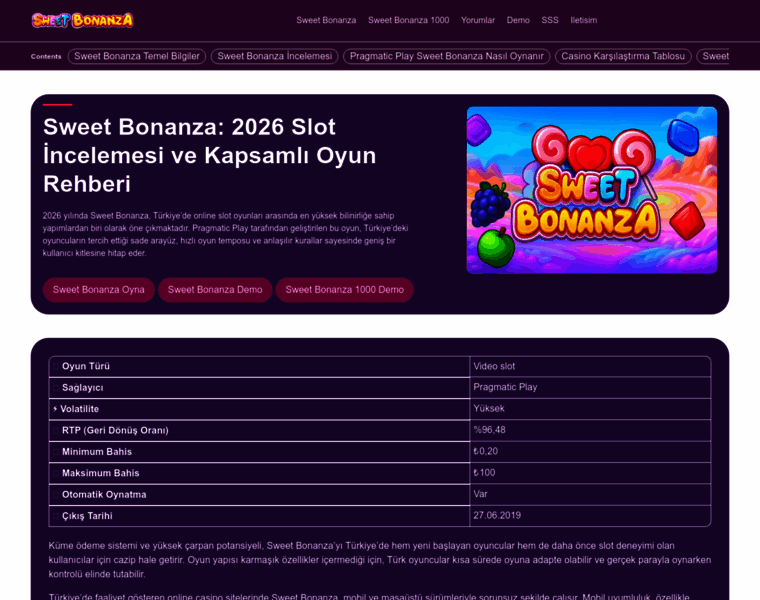
Task: Go to Yorumlar section
Action: point(478,20)
